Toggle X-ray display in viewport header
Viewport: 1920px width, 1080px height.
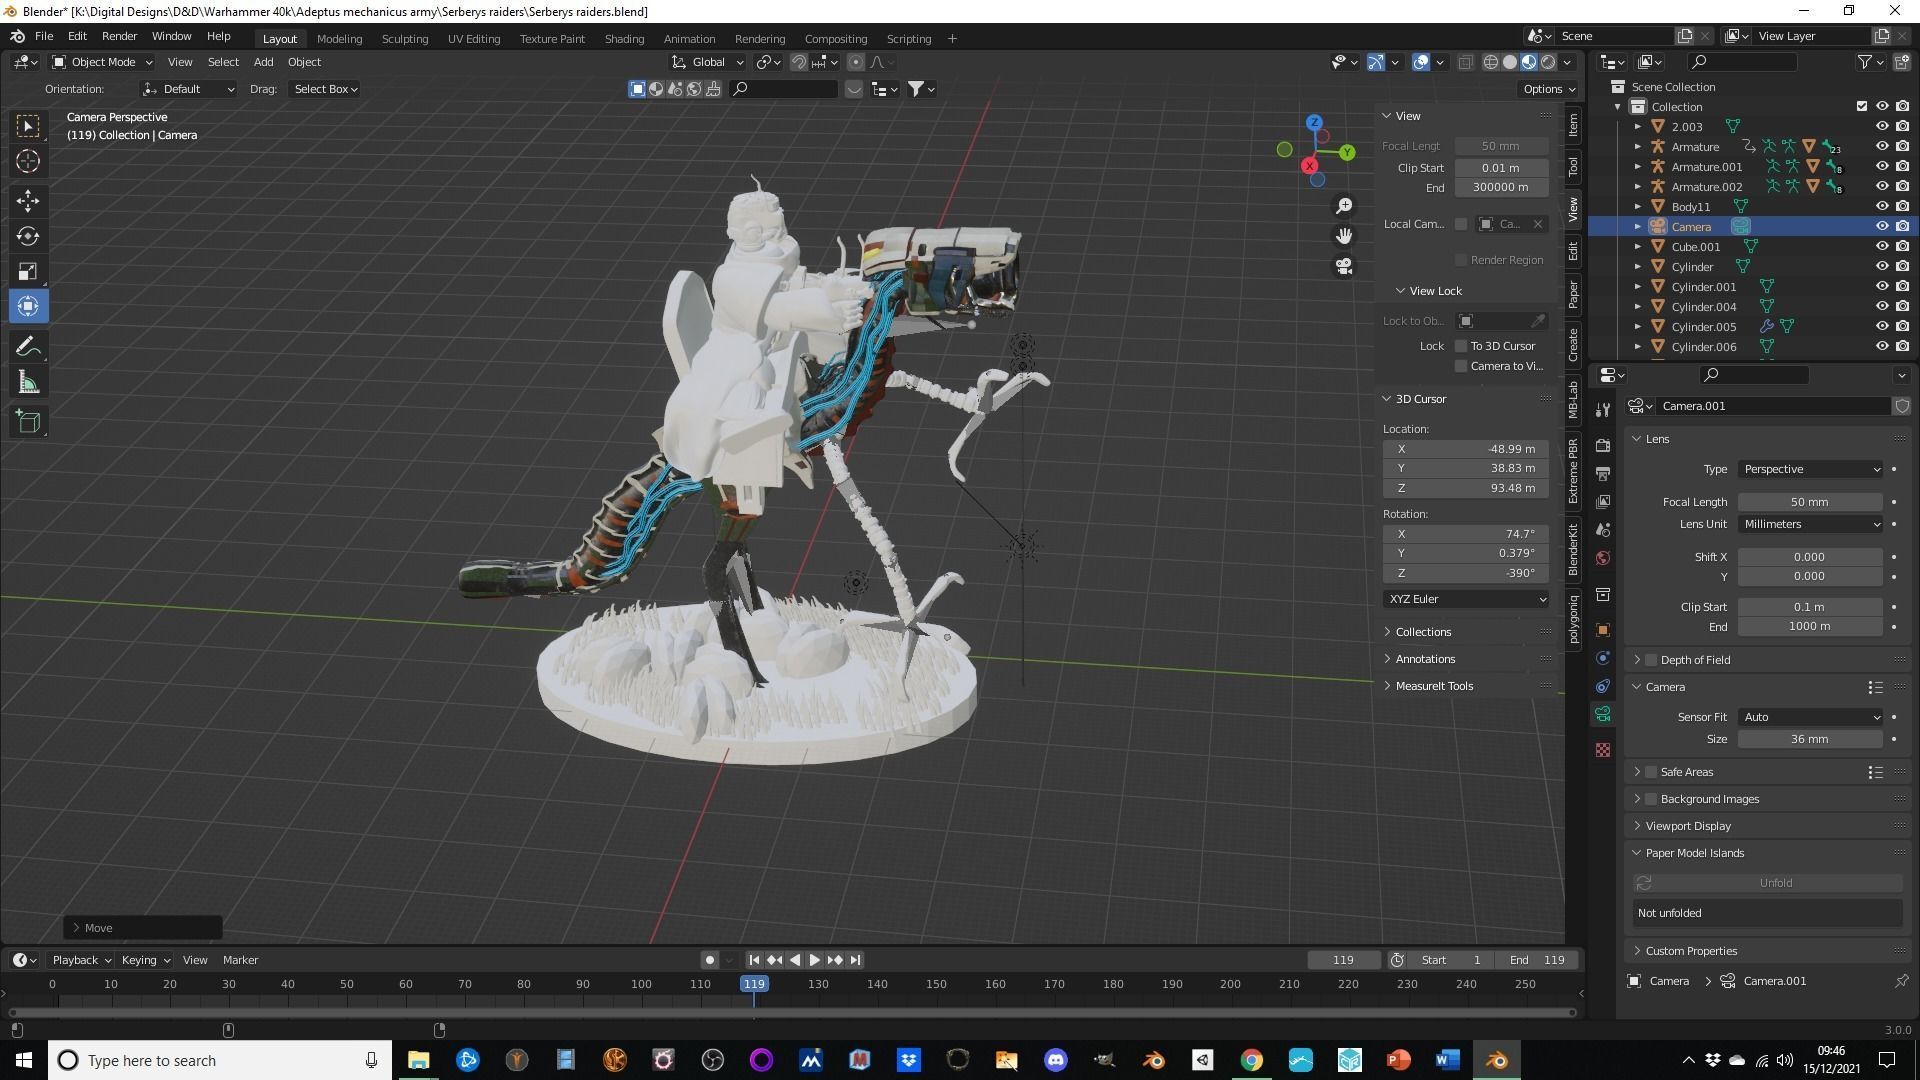click(x=1465, y=62)
